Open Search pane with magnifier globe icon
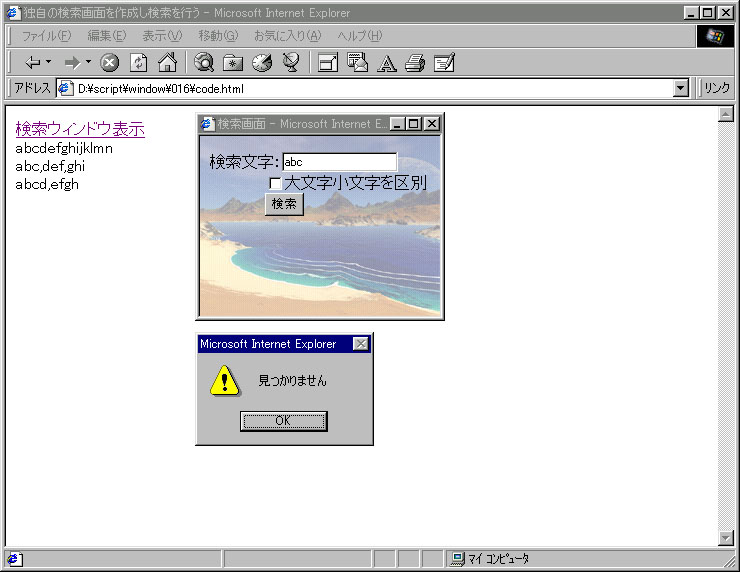This screenshot has width=740, height=572. 204,62
